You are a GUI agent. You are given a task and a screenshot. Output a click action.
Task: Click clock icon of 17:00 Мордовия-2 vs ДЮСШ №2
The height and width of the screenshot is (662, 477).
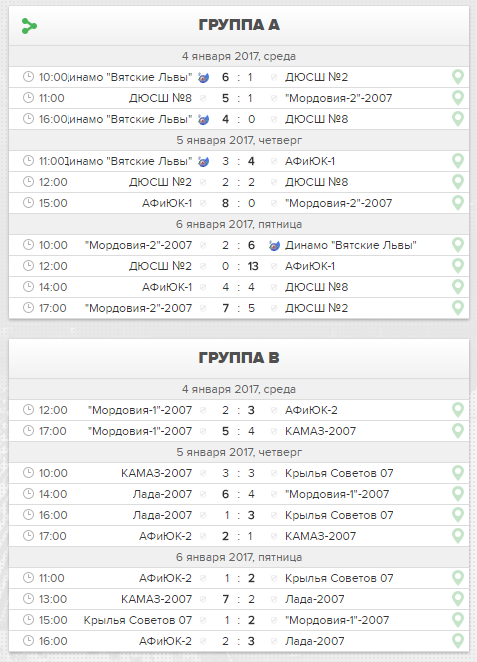[28, 308]
